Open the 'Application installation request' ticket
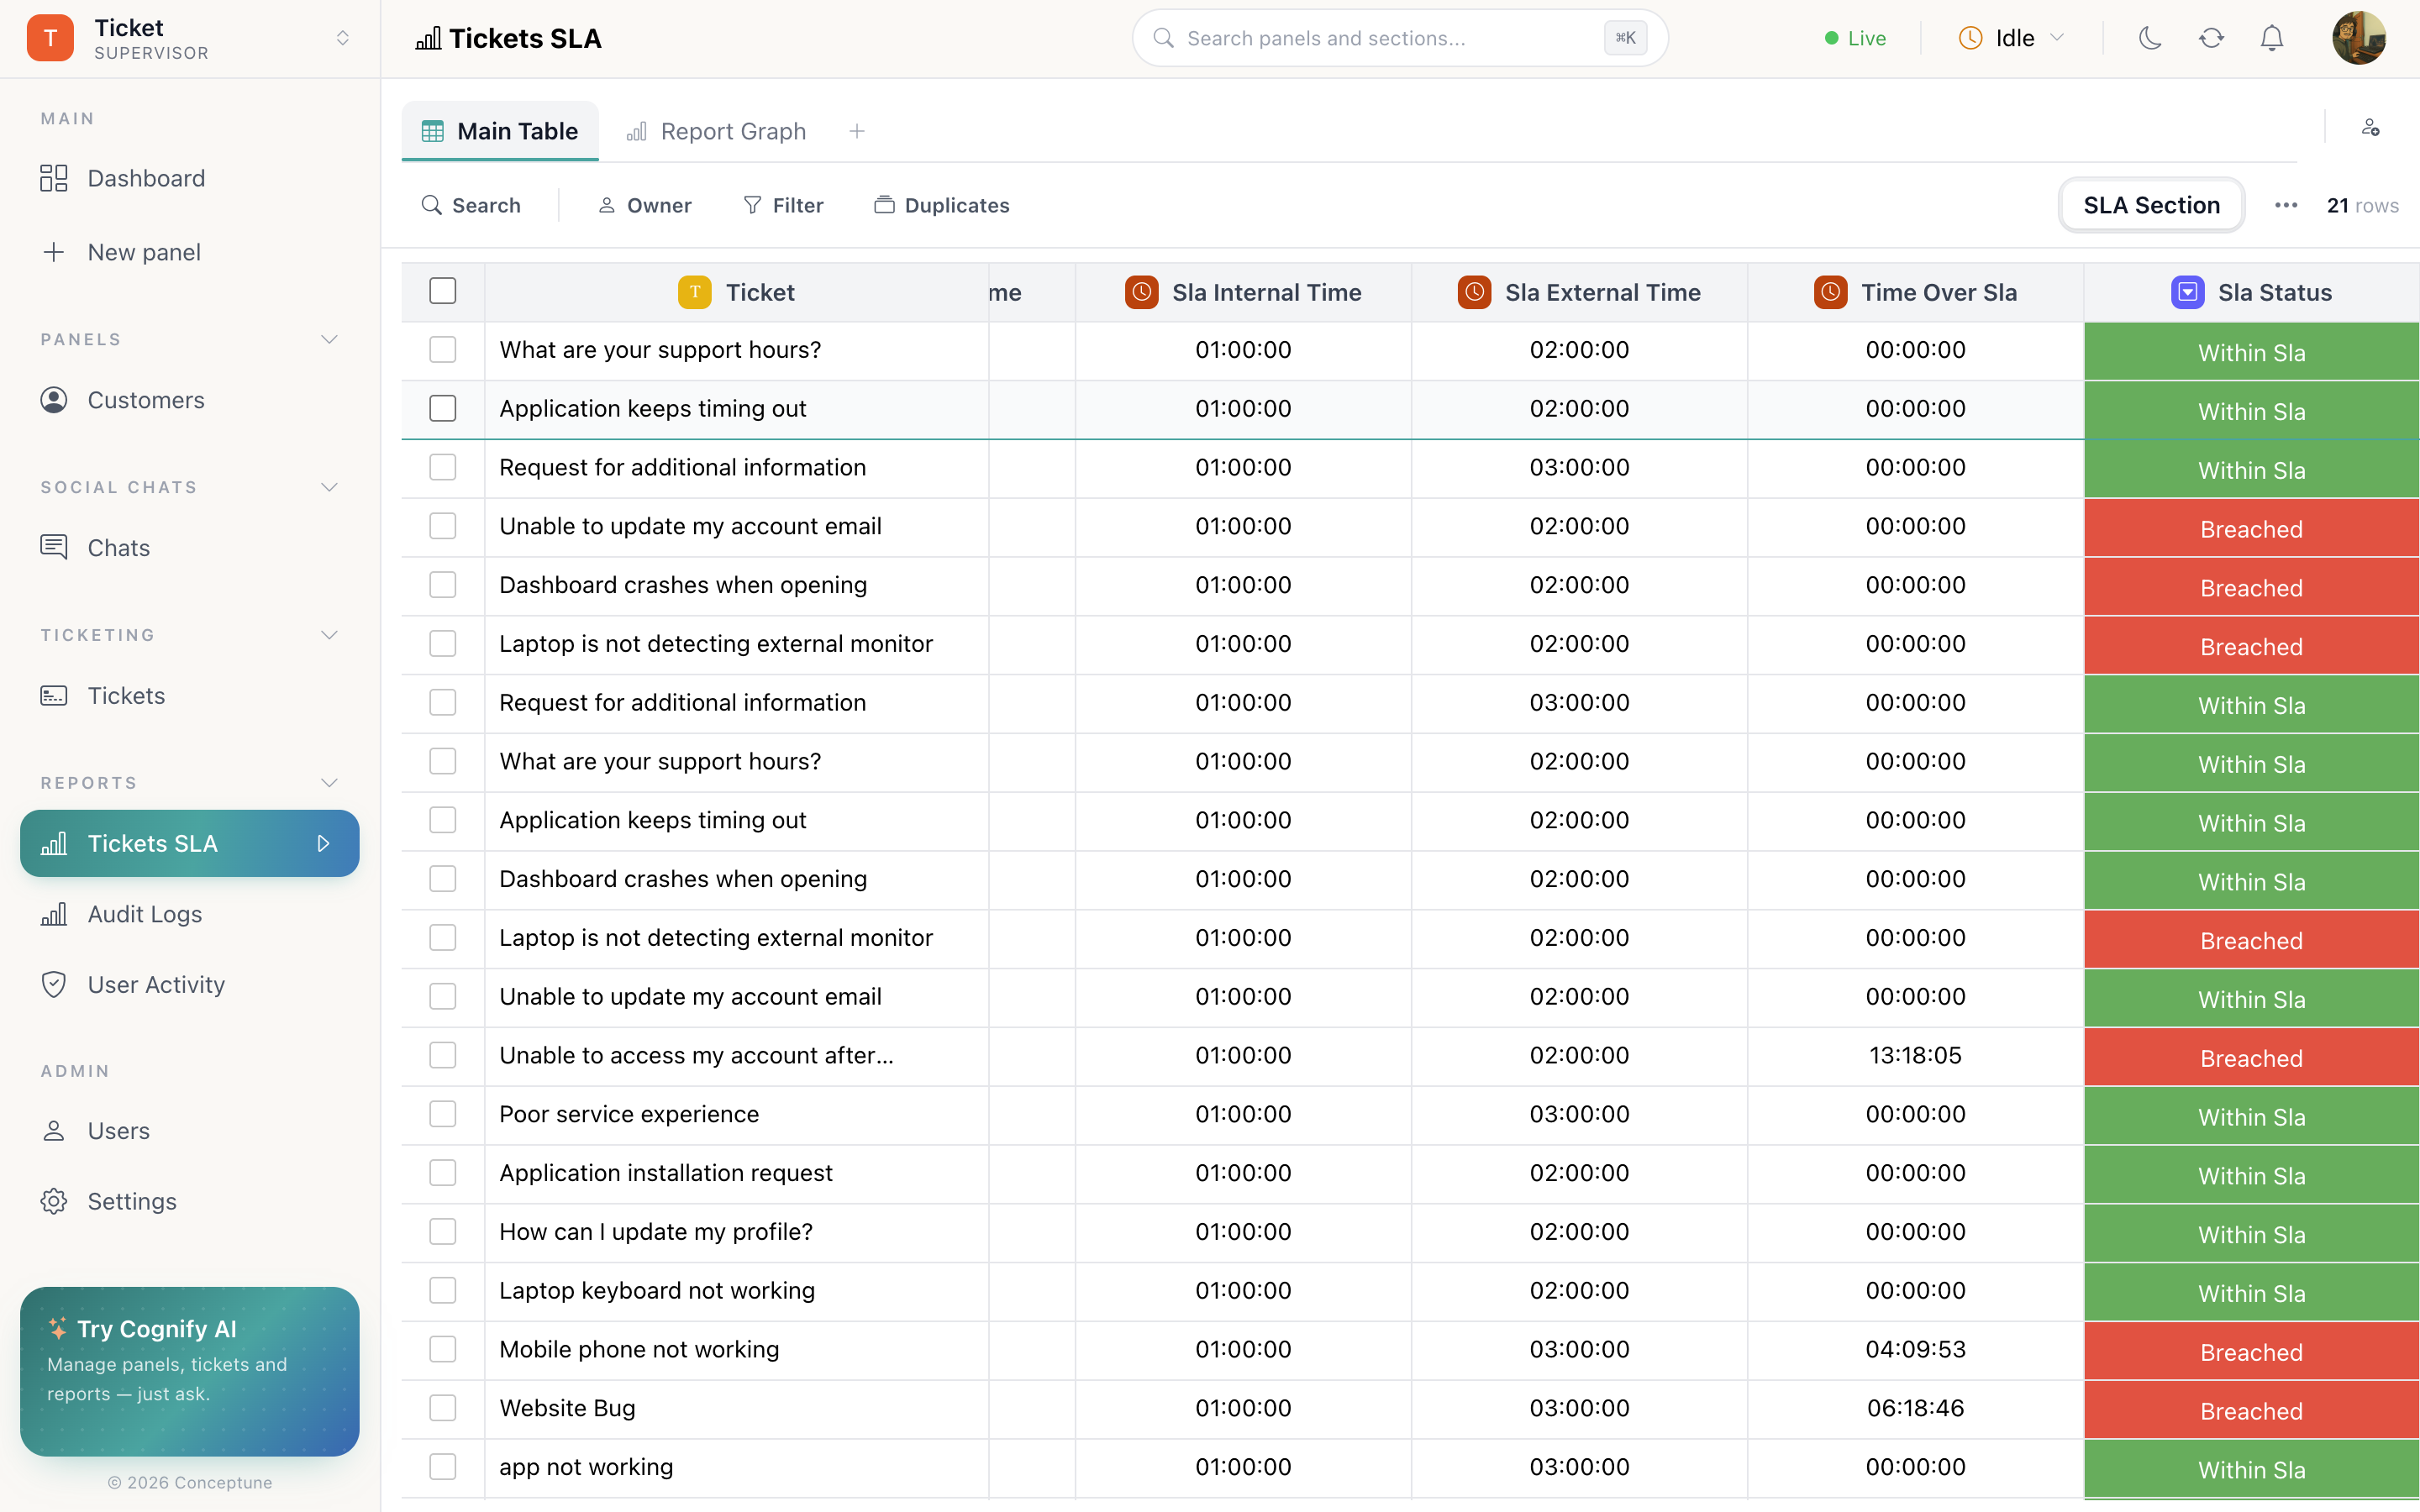2420x1512 pixels. point(666,1173)
